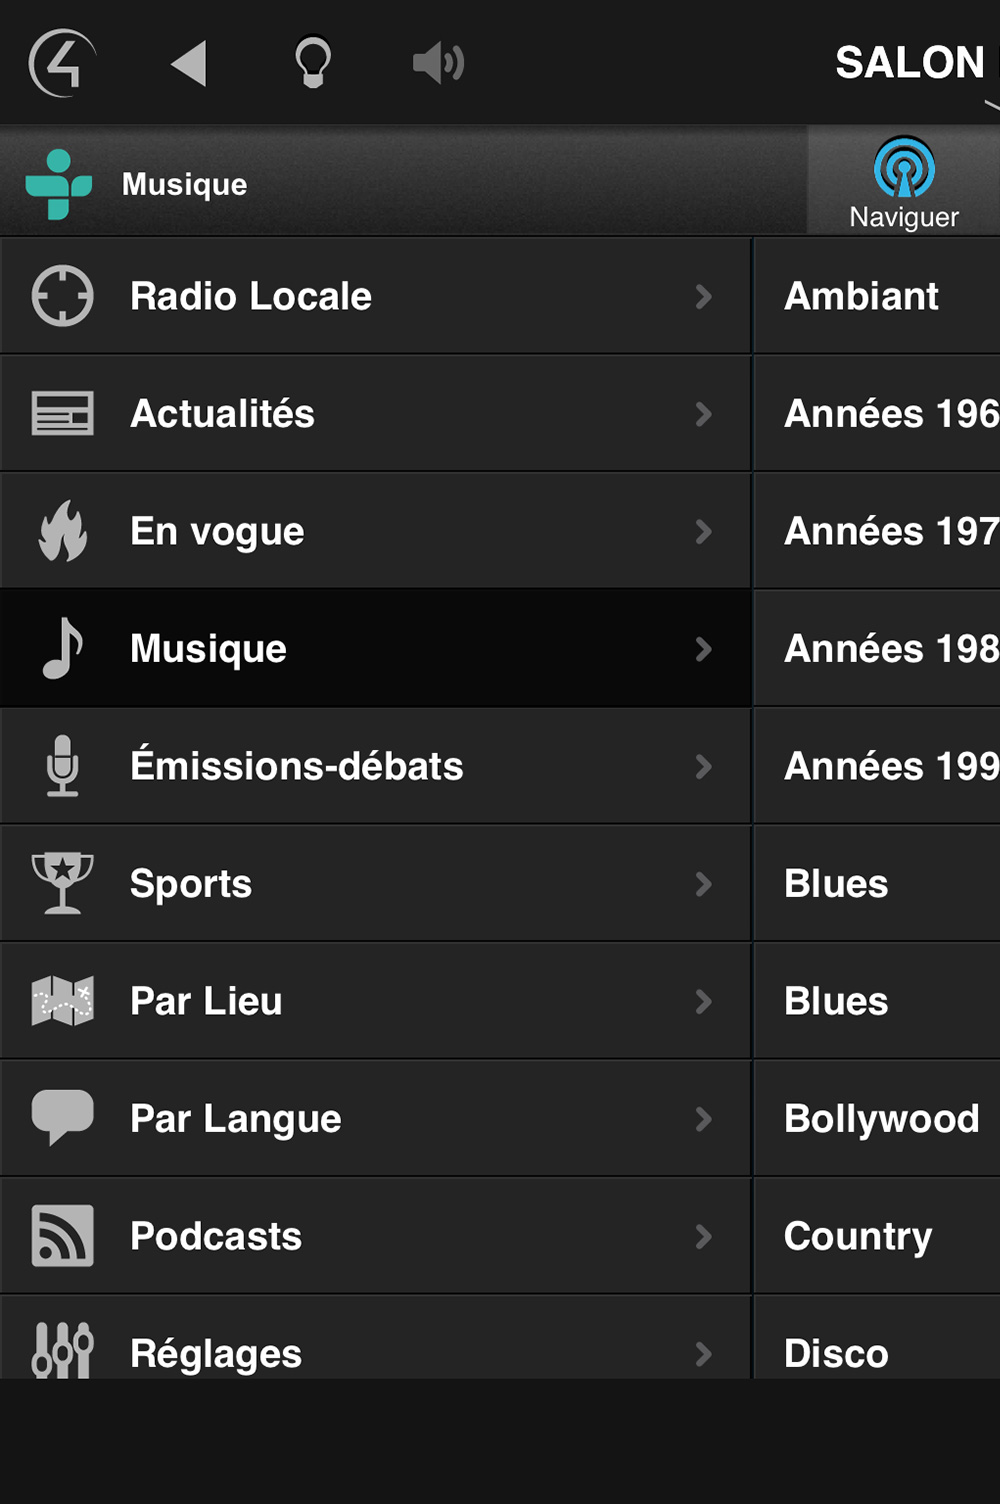Open the Naviguer broadcast icon

click(904, 167)
